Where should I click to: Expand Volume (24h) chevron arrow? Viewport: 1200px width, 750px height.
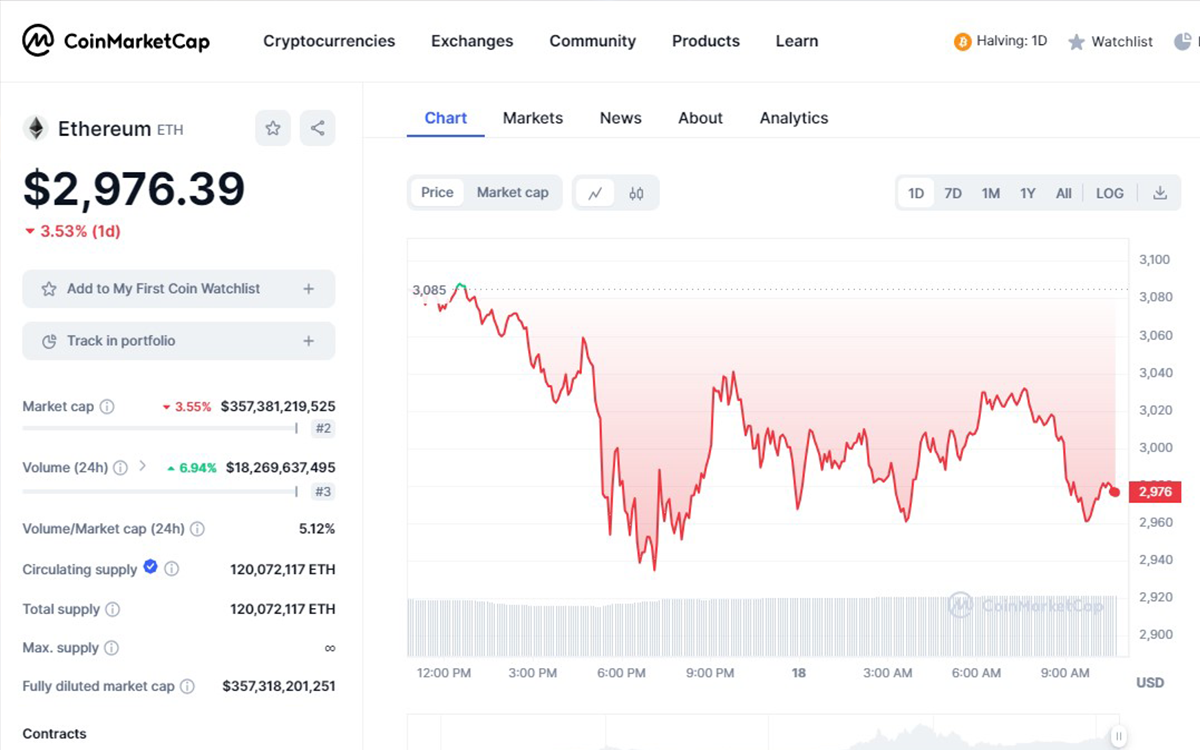[142, 466]
